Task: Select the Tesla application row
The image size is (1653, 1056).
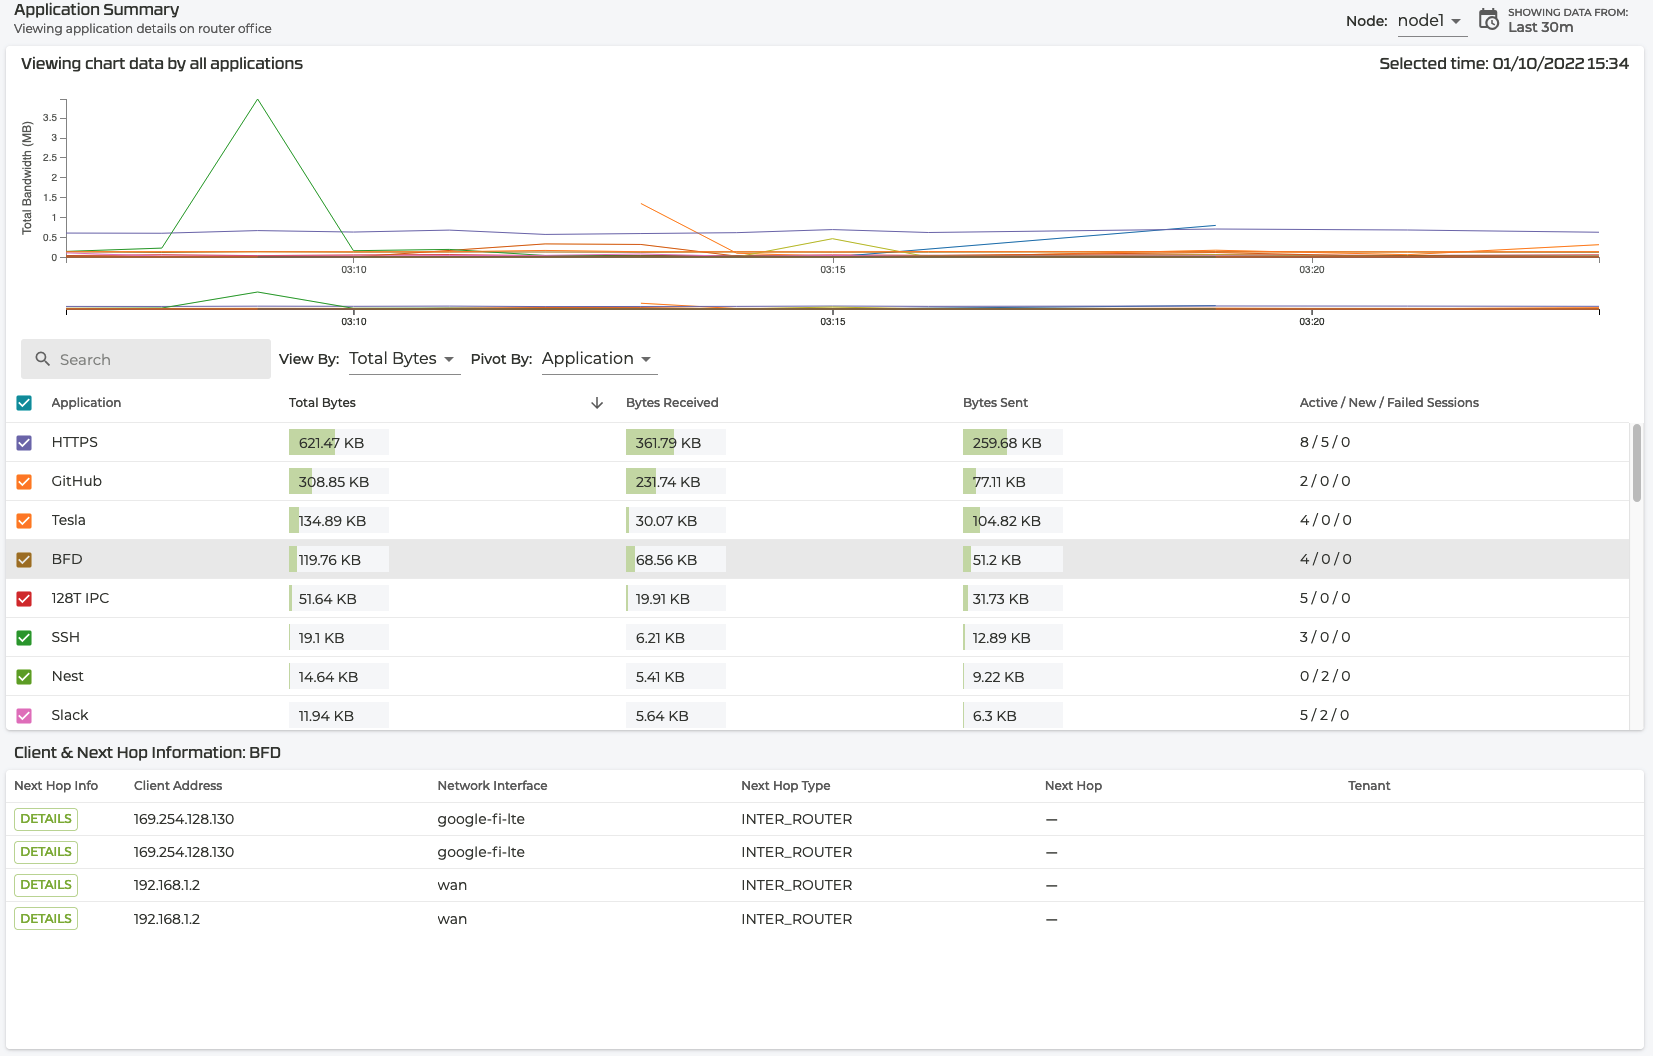Action: [x=69, y=520]
